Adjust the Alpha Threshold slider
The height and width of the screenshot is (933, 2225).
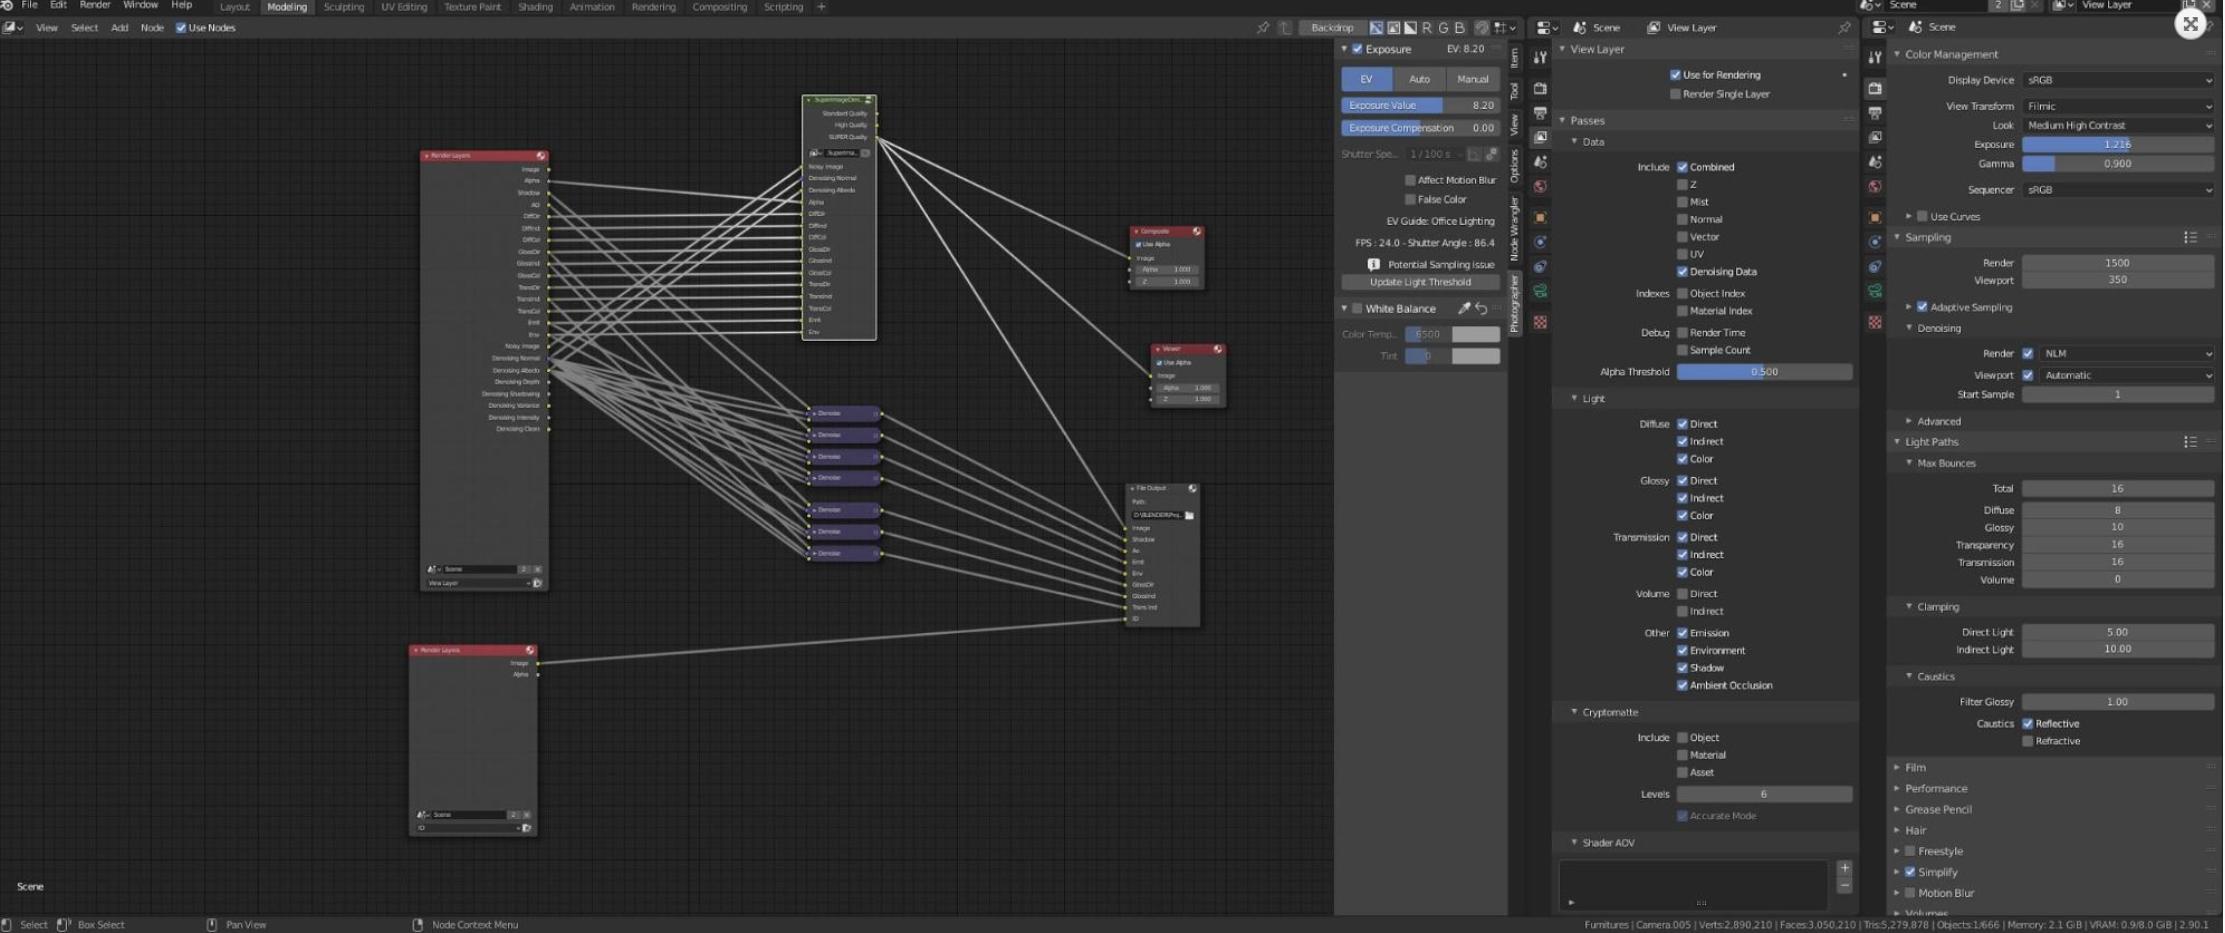click(x=1764, y=372)
